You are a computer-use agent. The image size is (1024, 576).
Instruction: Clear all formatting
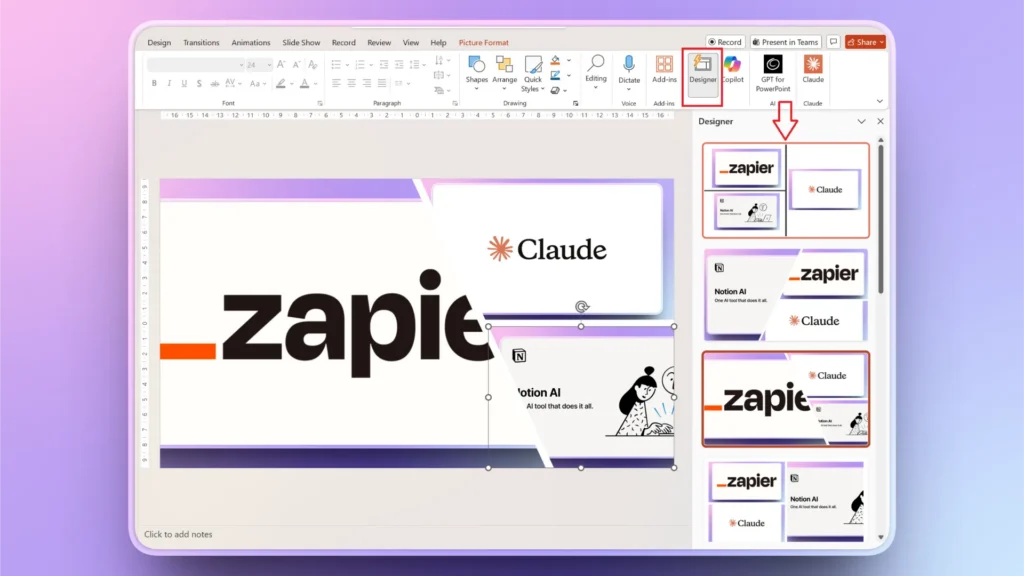(x=313, y=65)
